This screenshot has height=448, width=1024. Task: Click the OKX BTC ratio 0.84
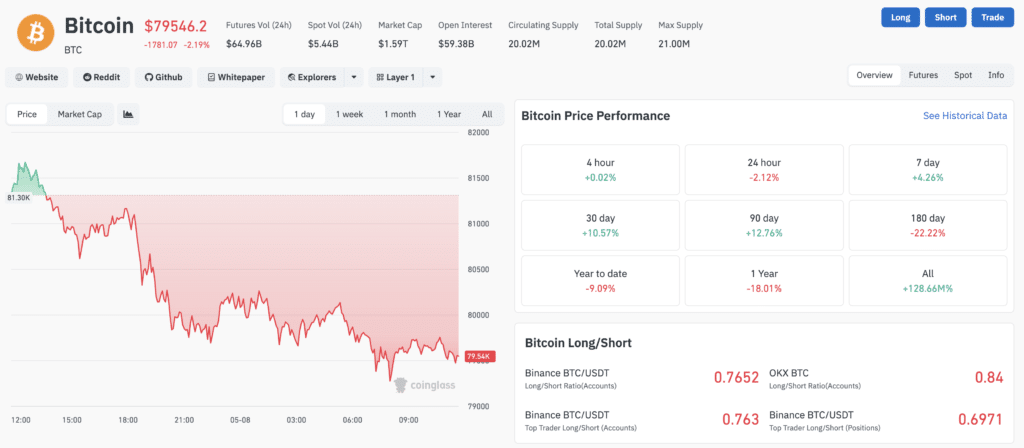tap(989, 377)
